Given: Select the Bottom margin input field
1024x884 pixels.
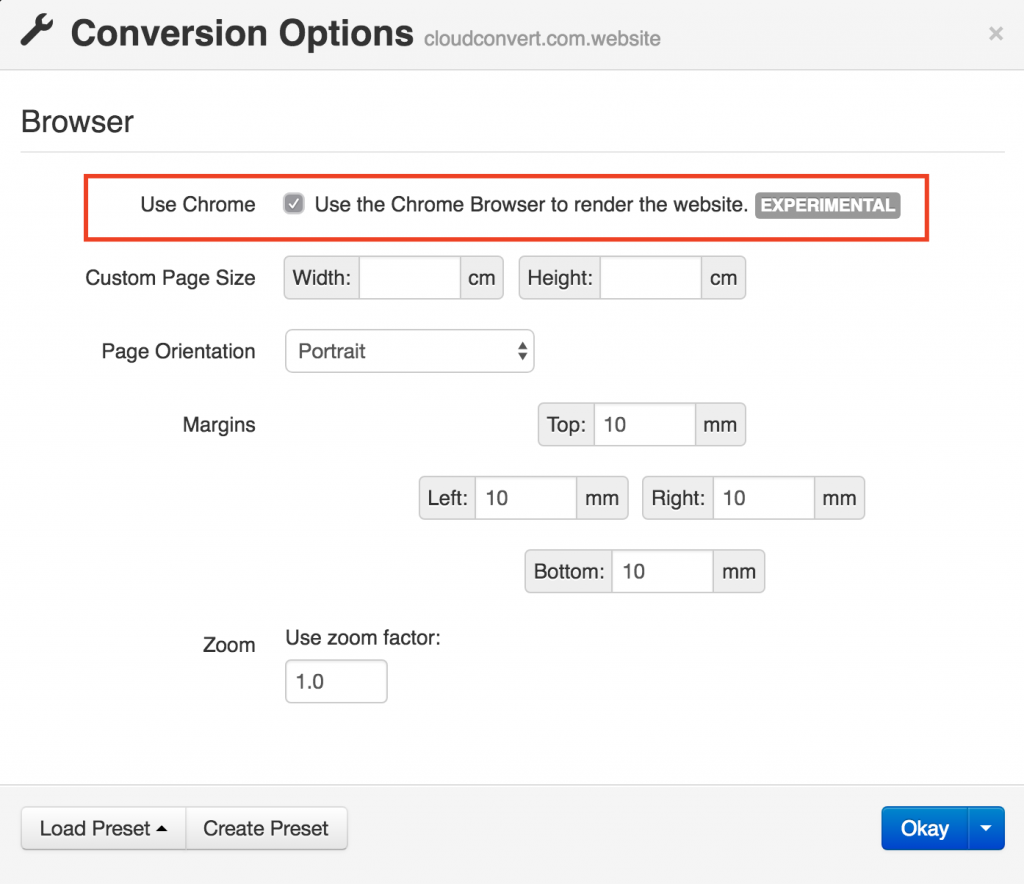Looking at the screenshot, I should tap(662, 571).
